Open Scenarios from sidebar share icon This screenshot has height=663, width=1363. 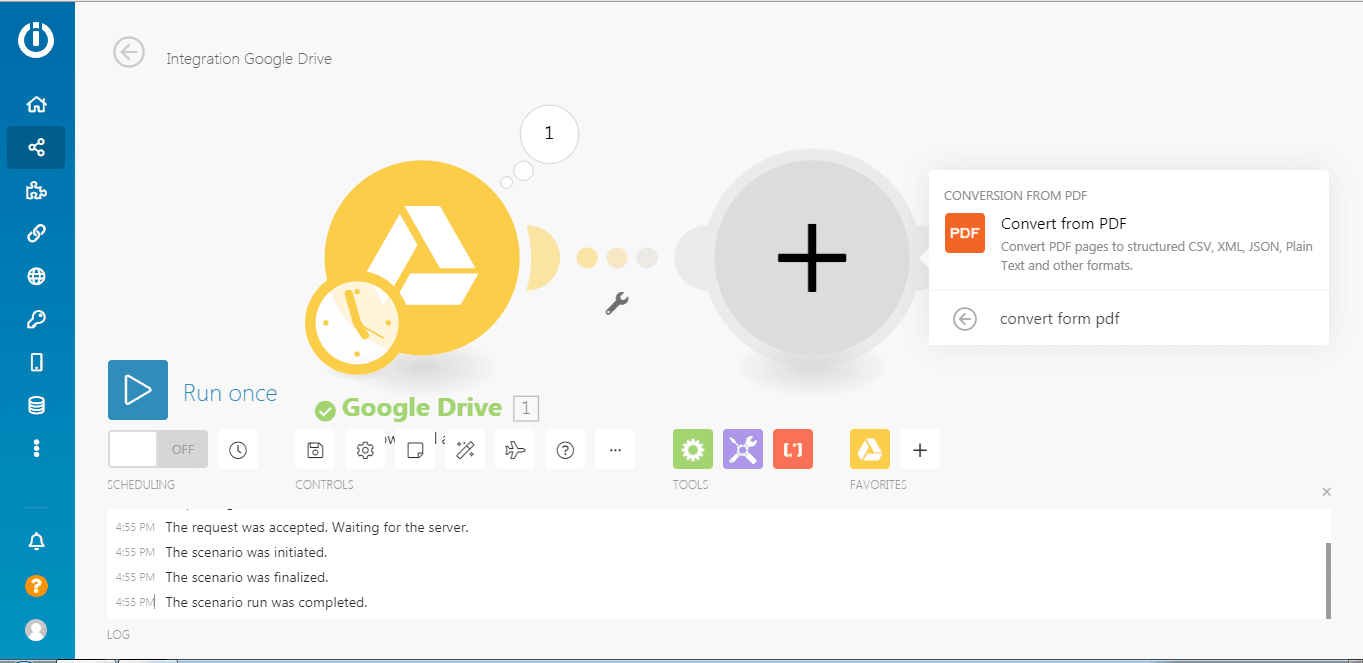point(37,148)
